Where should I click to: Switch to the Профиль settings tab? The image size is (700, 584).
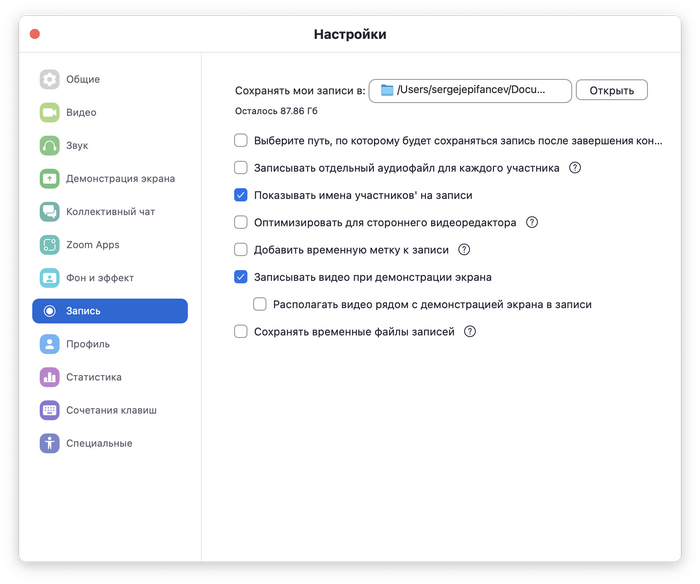pyautogui.click(x=88, y=344)
